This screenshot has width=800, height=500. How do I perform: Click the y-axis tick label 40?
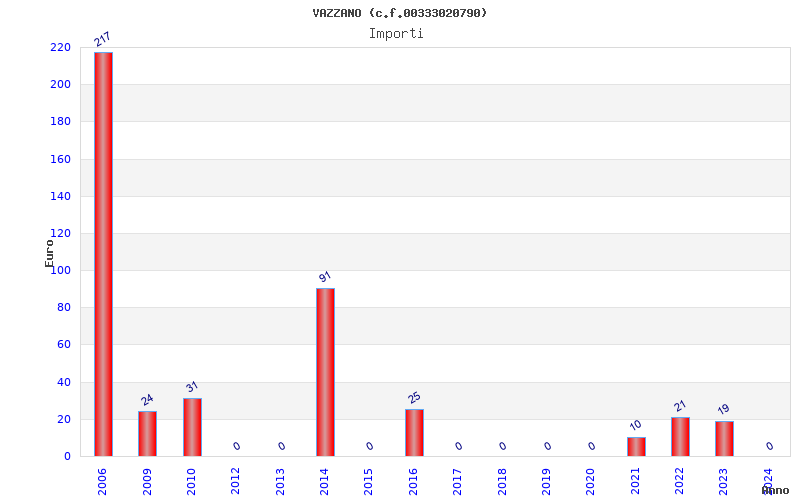click(64, 382)
